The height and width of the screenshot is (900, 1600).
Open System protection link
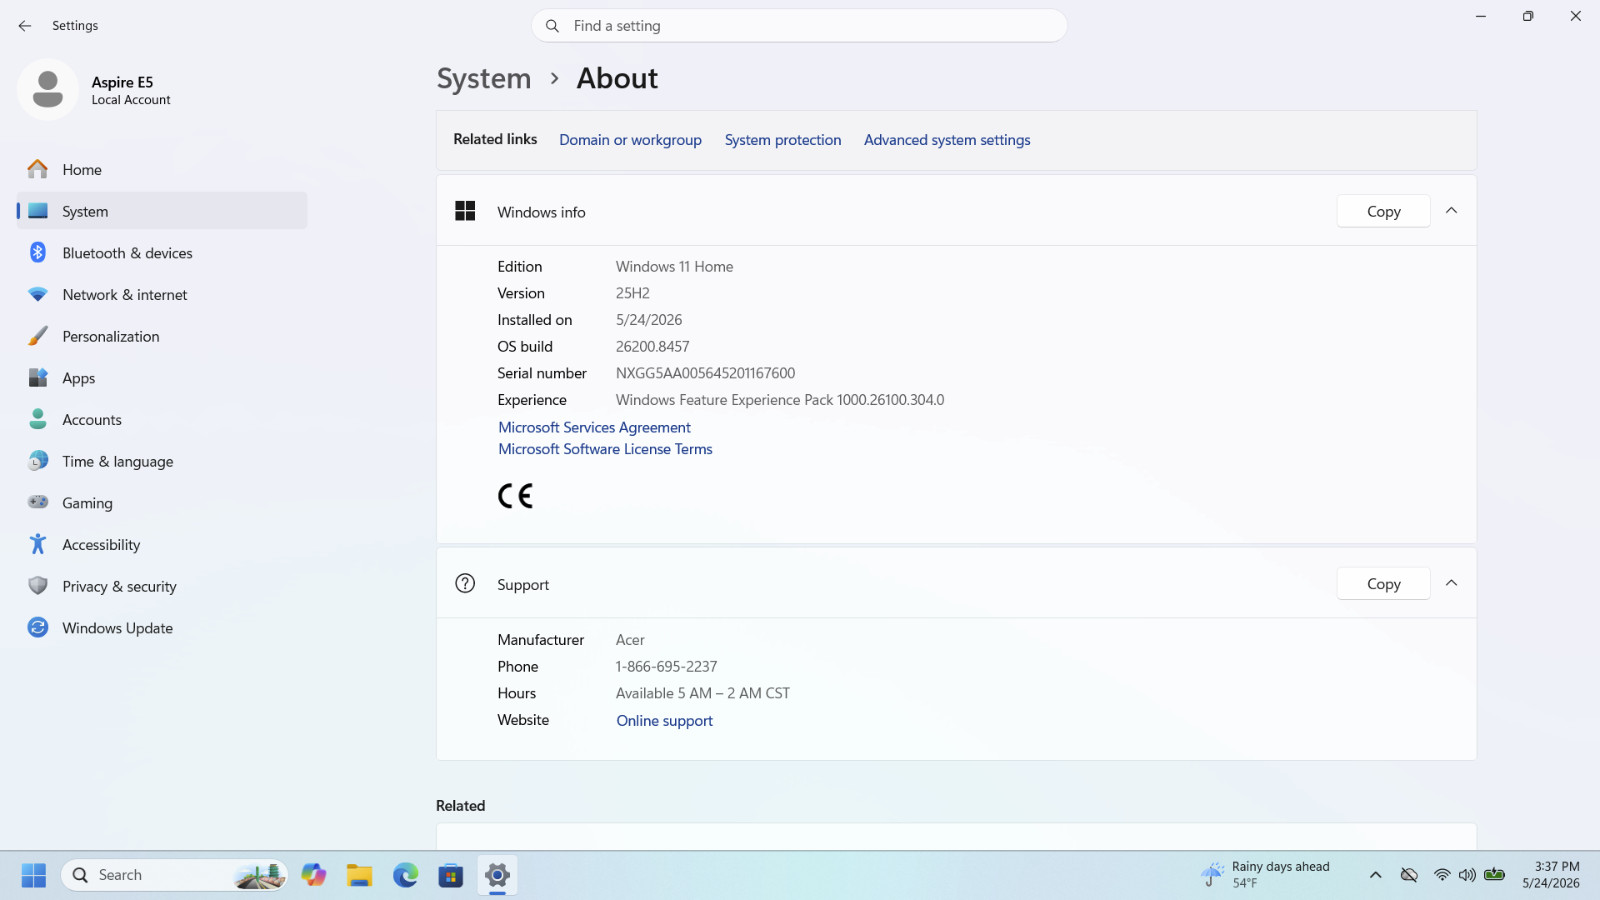coord(783,140)
